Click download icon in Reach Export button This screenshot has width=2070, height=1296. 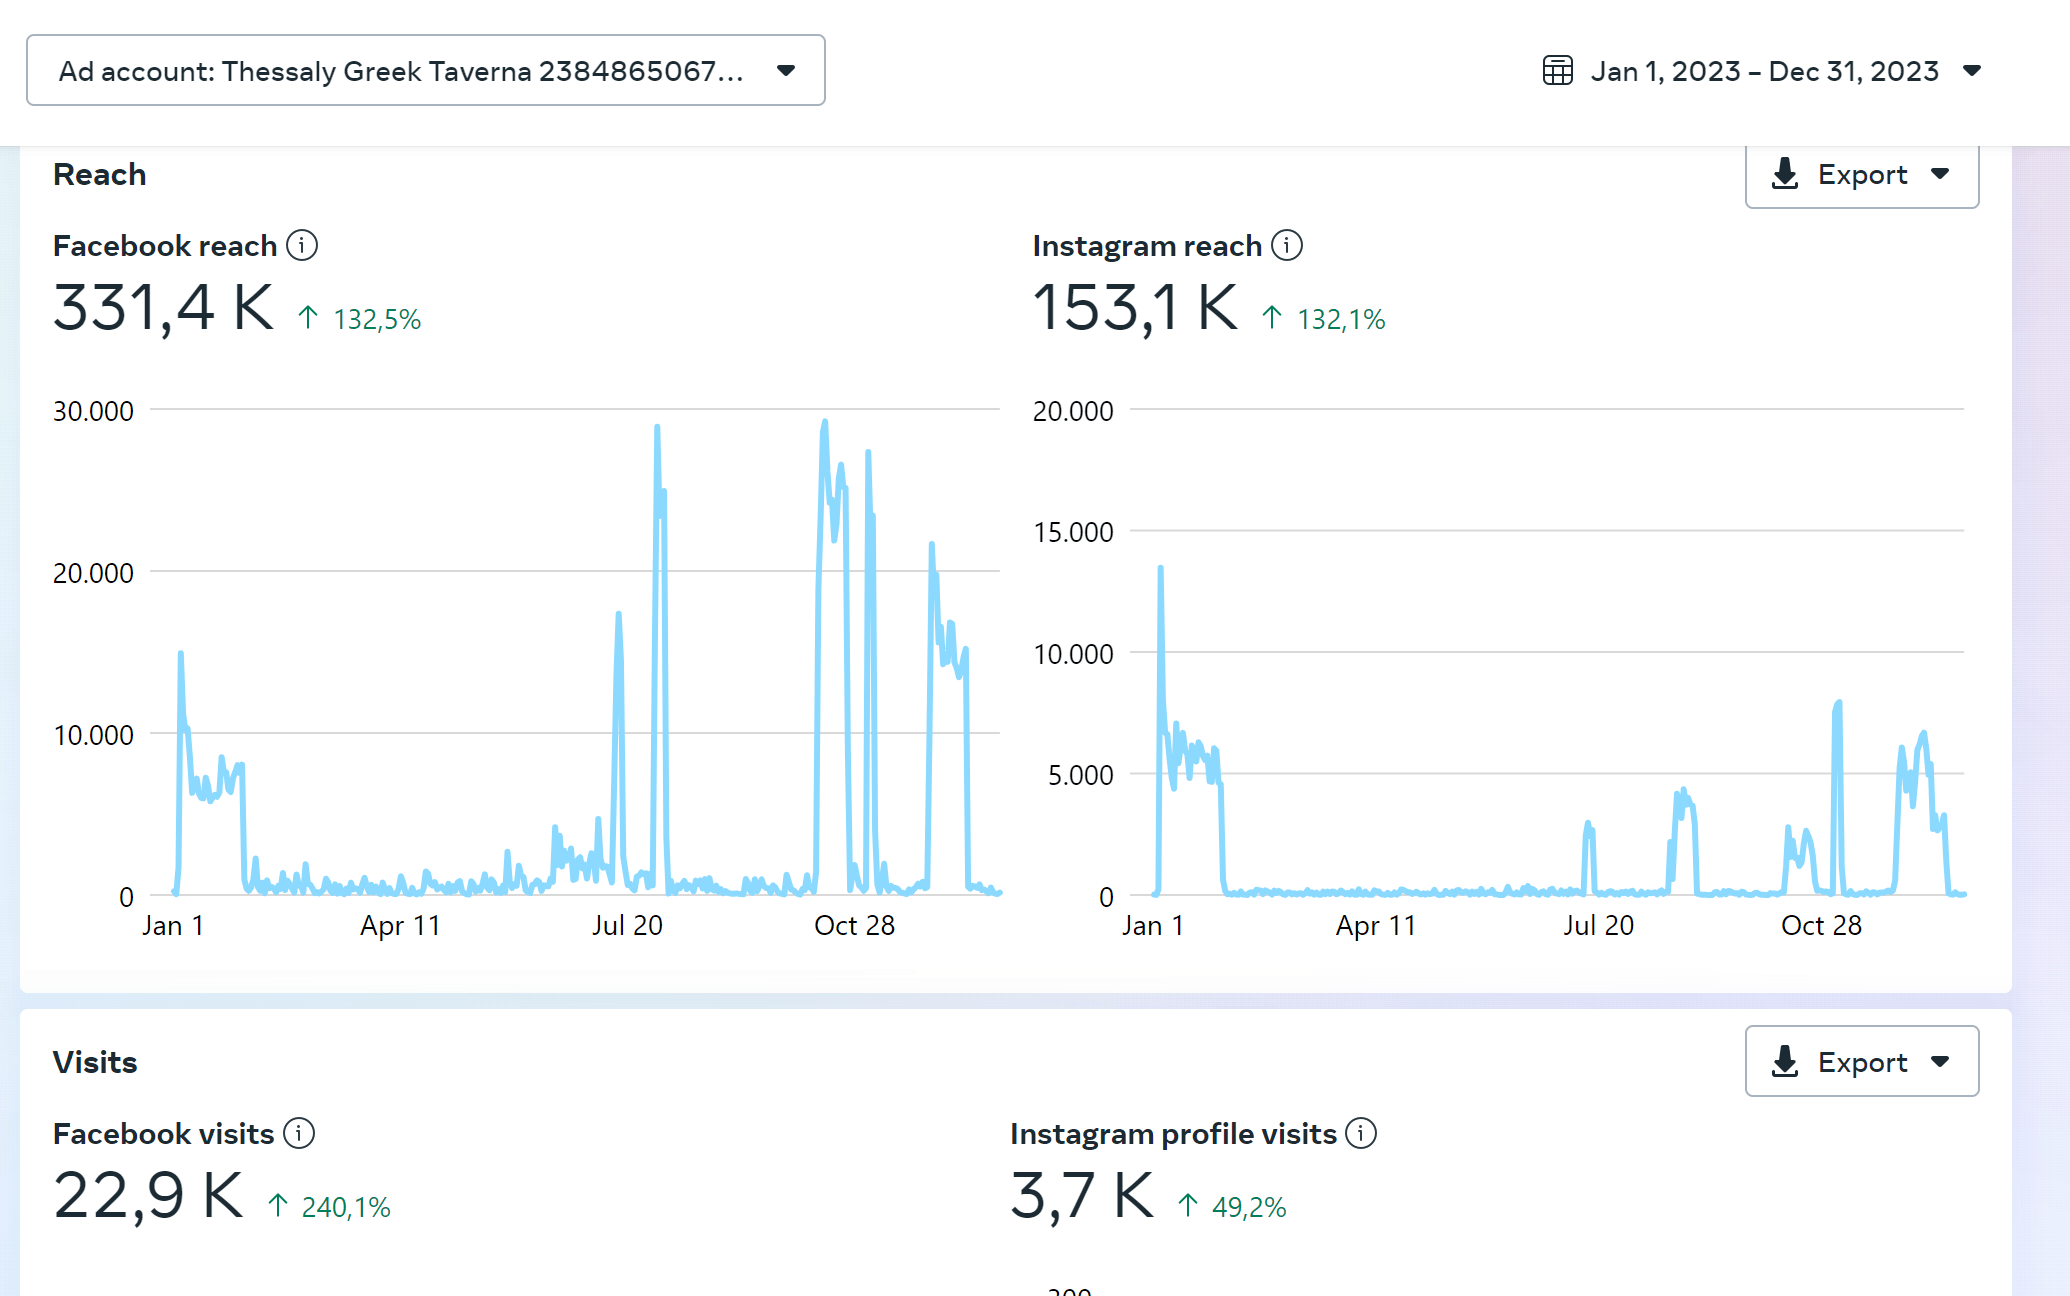(1785, 174)
